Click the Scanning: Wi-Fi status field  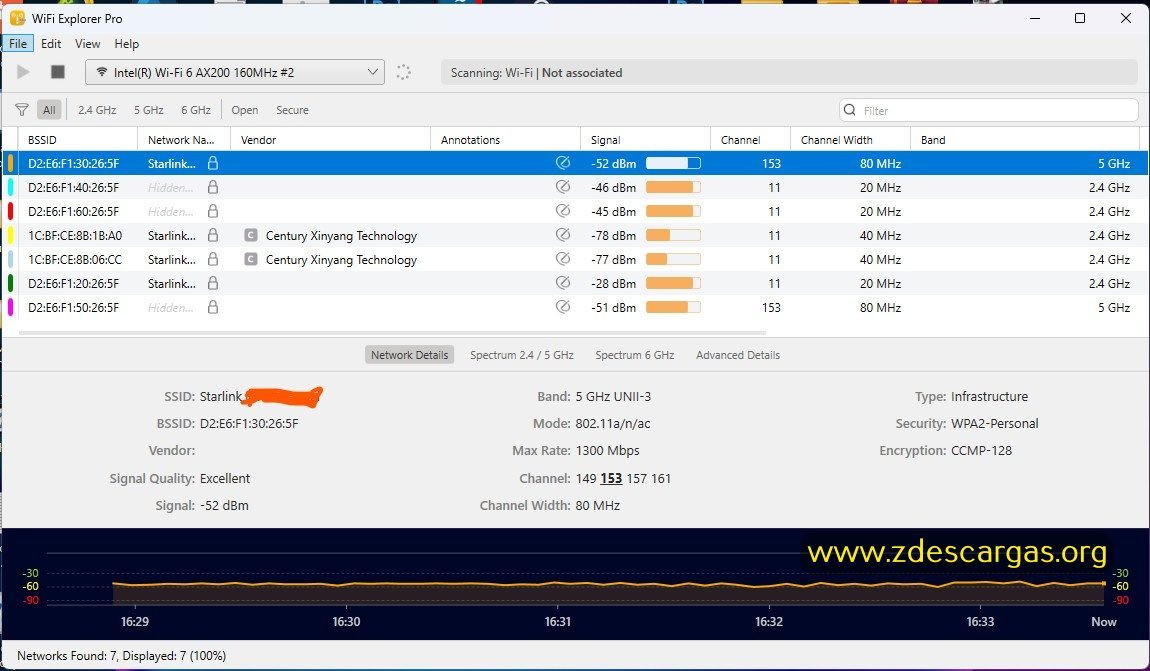click(789, 72)
